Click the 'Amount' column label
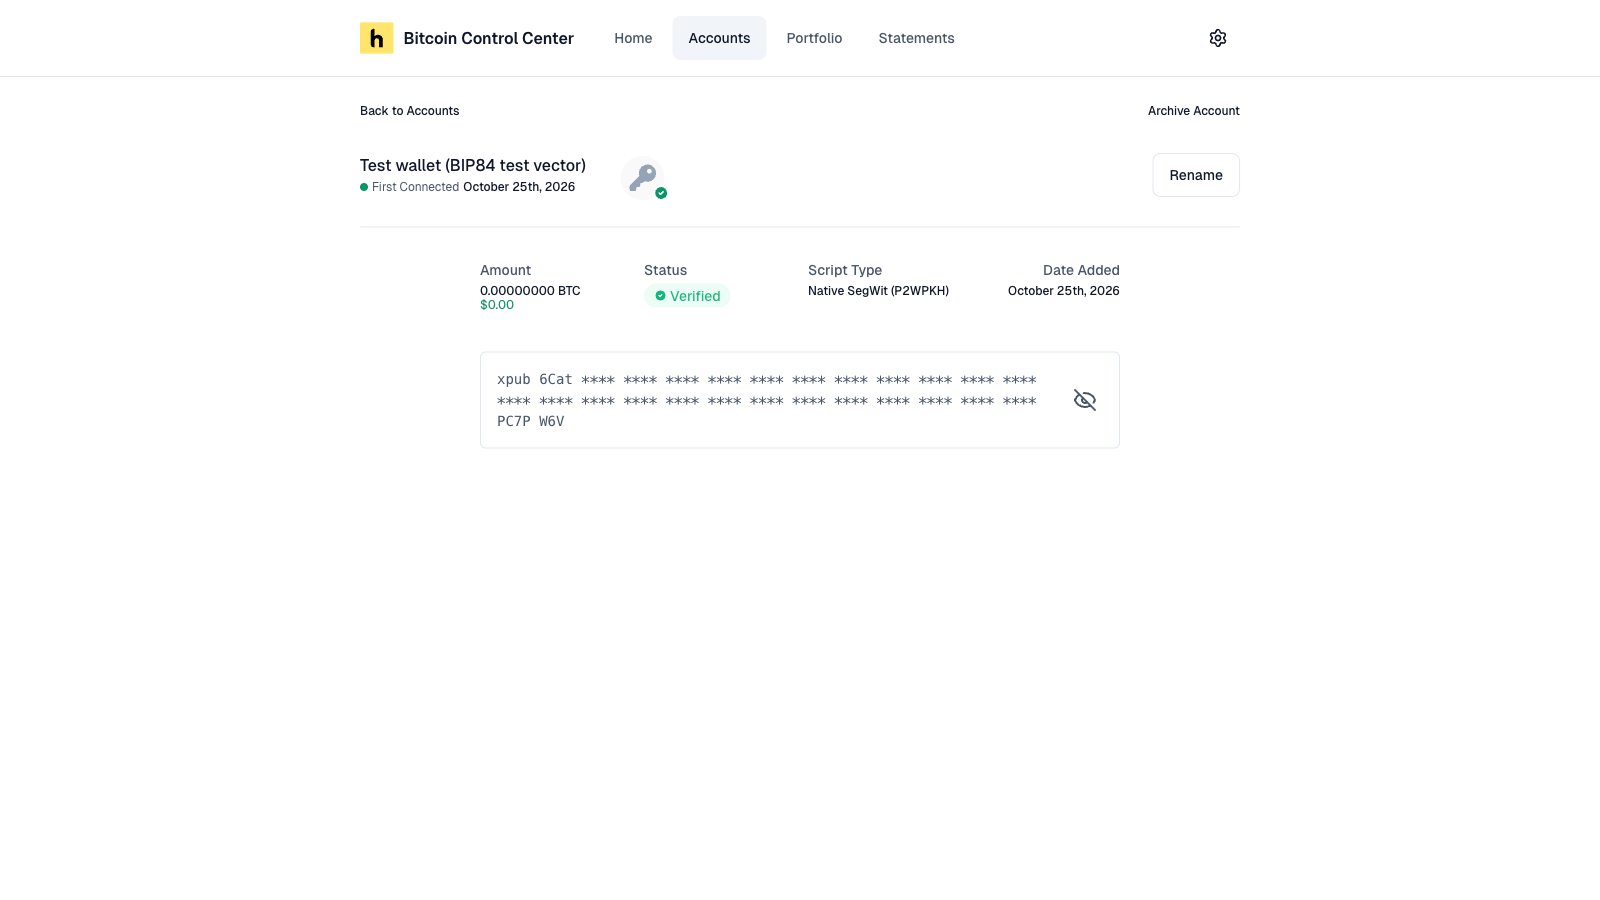Screen dimensions: 1600x900 click(505, 270)
